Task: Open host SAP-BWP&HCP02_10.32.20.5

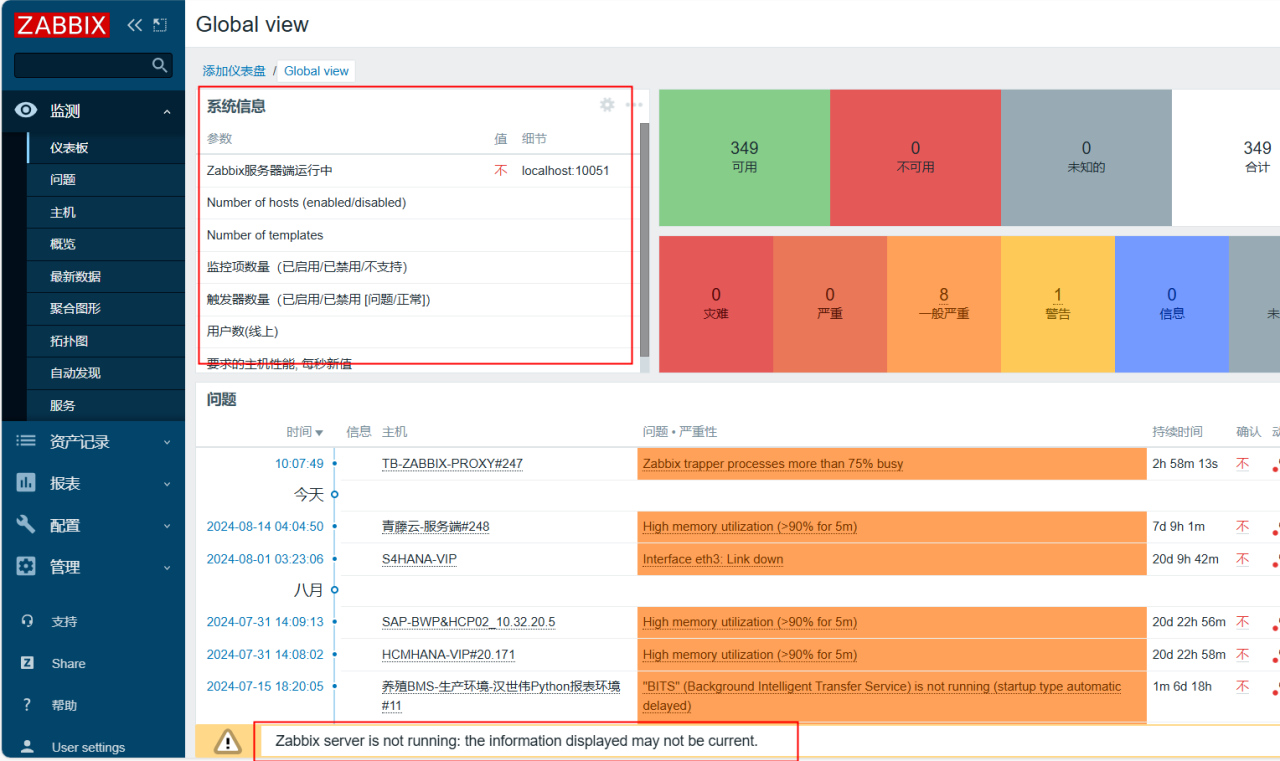Action: point(468,622)
